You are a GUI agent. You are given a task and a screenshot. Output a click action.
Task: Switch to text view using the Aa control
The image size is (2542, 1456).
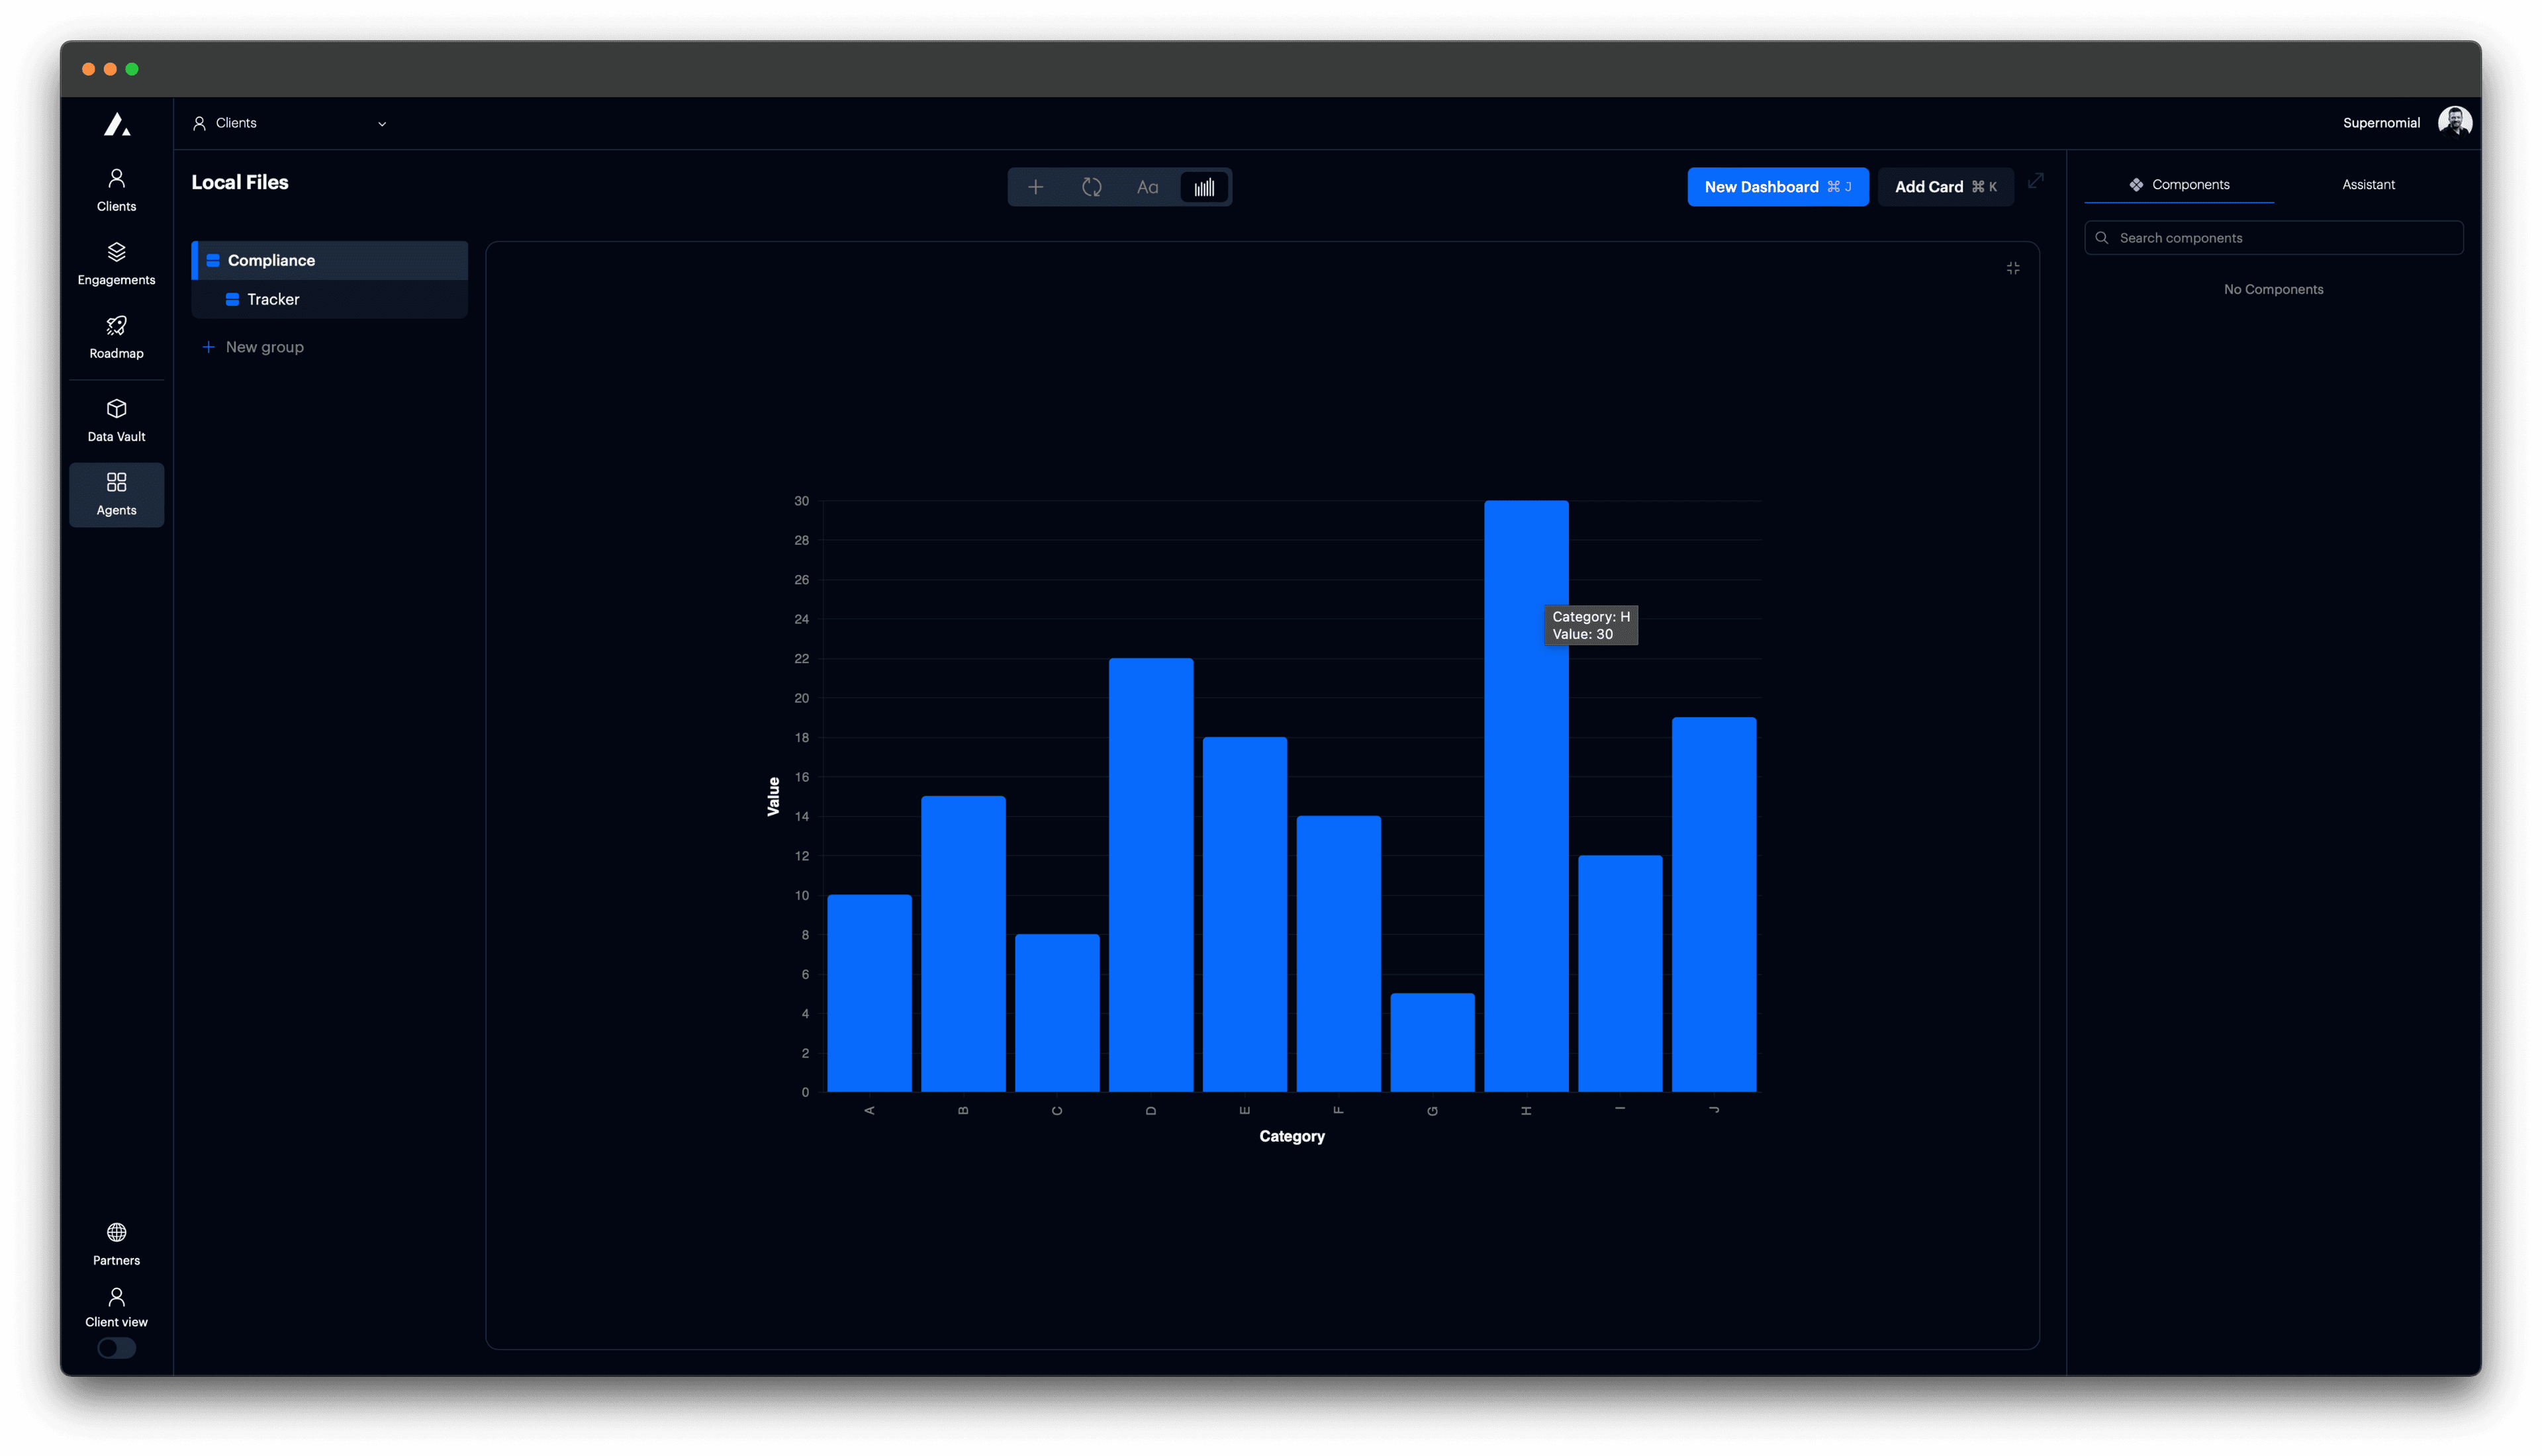tap(1147, 187)
